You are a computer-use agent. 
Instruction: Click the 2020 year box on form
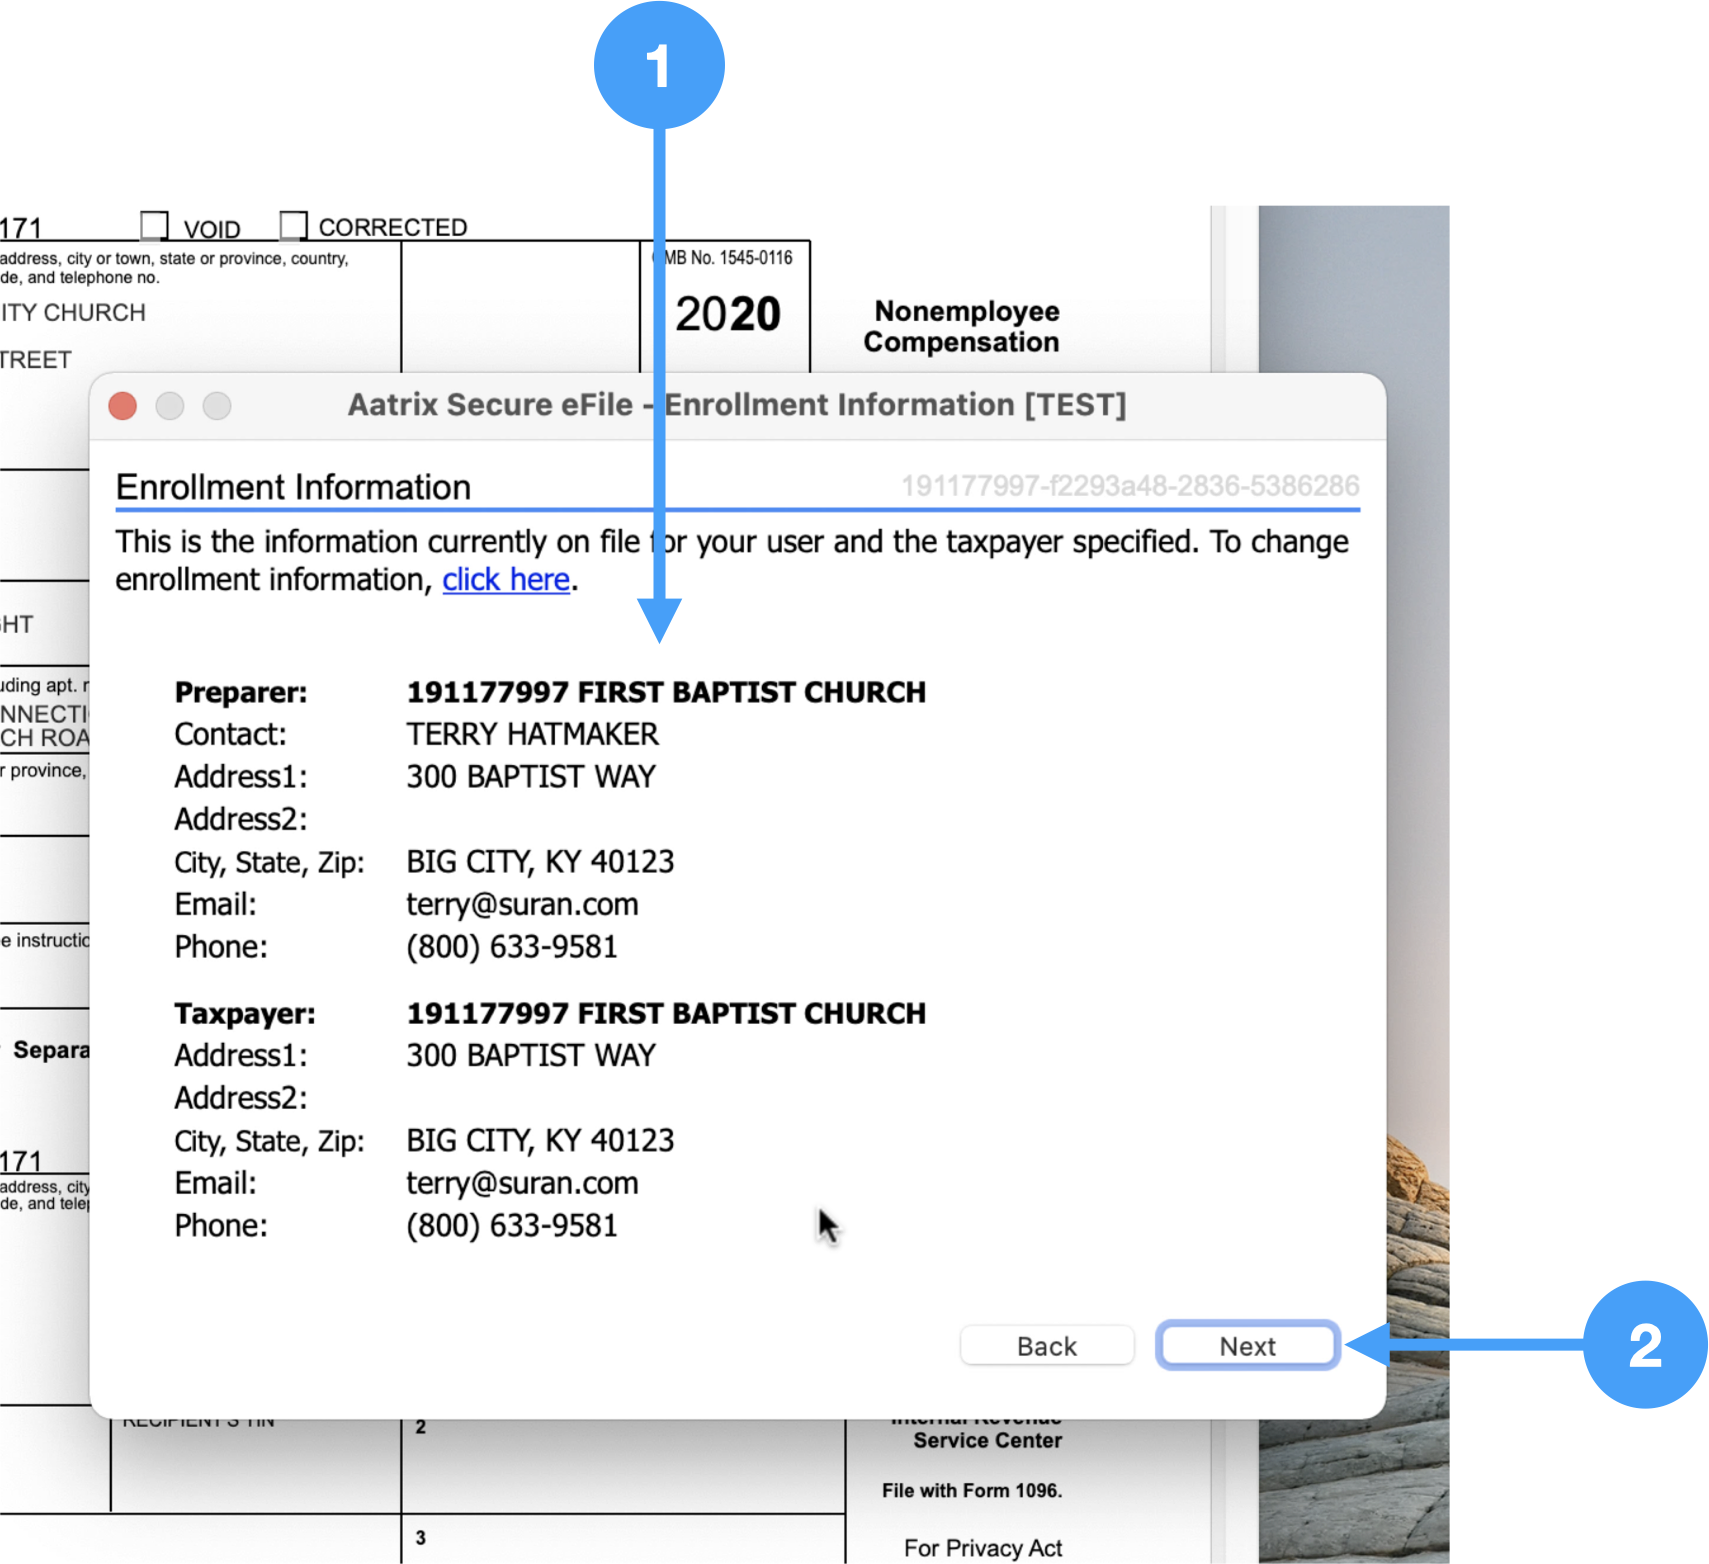coord(727,314)
